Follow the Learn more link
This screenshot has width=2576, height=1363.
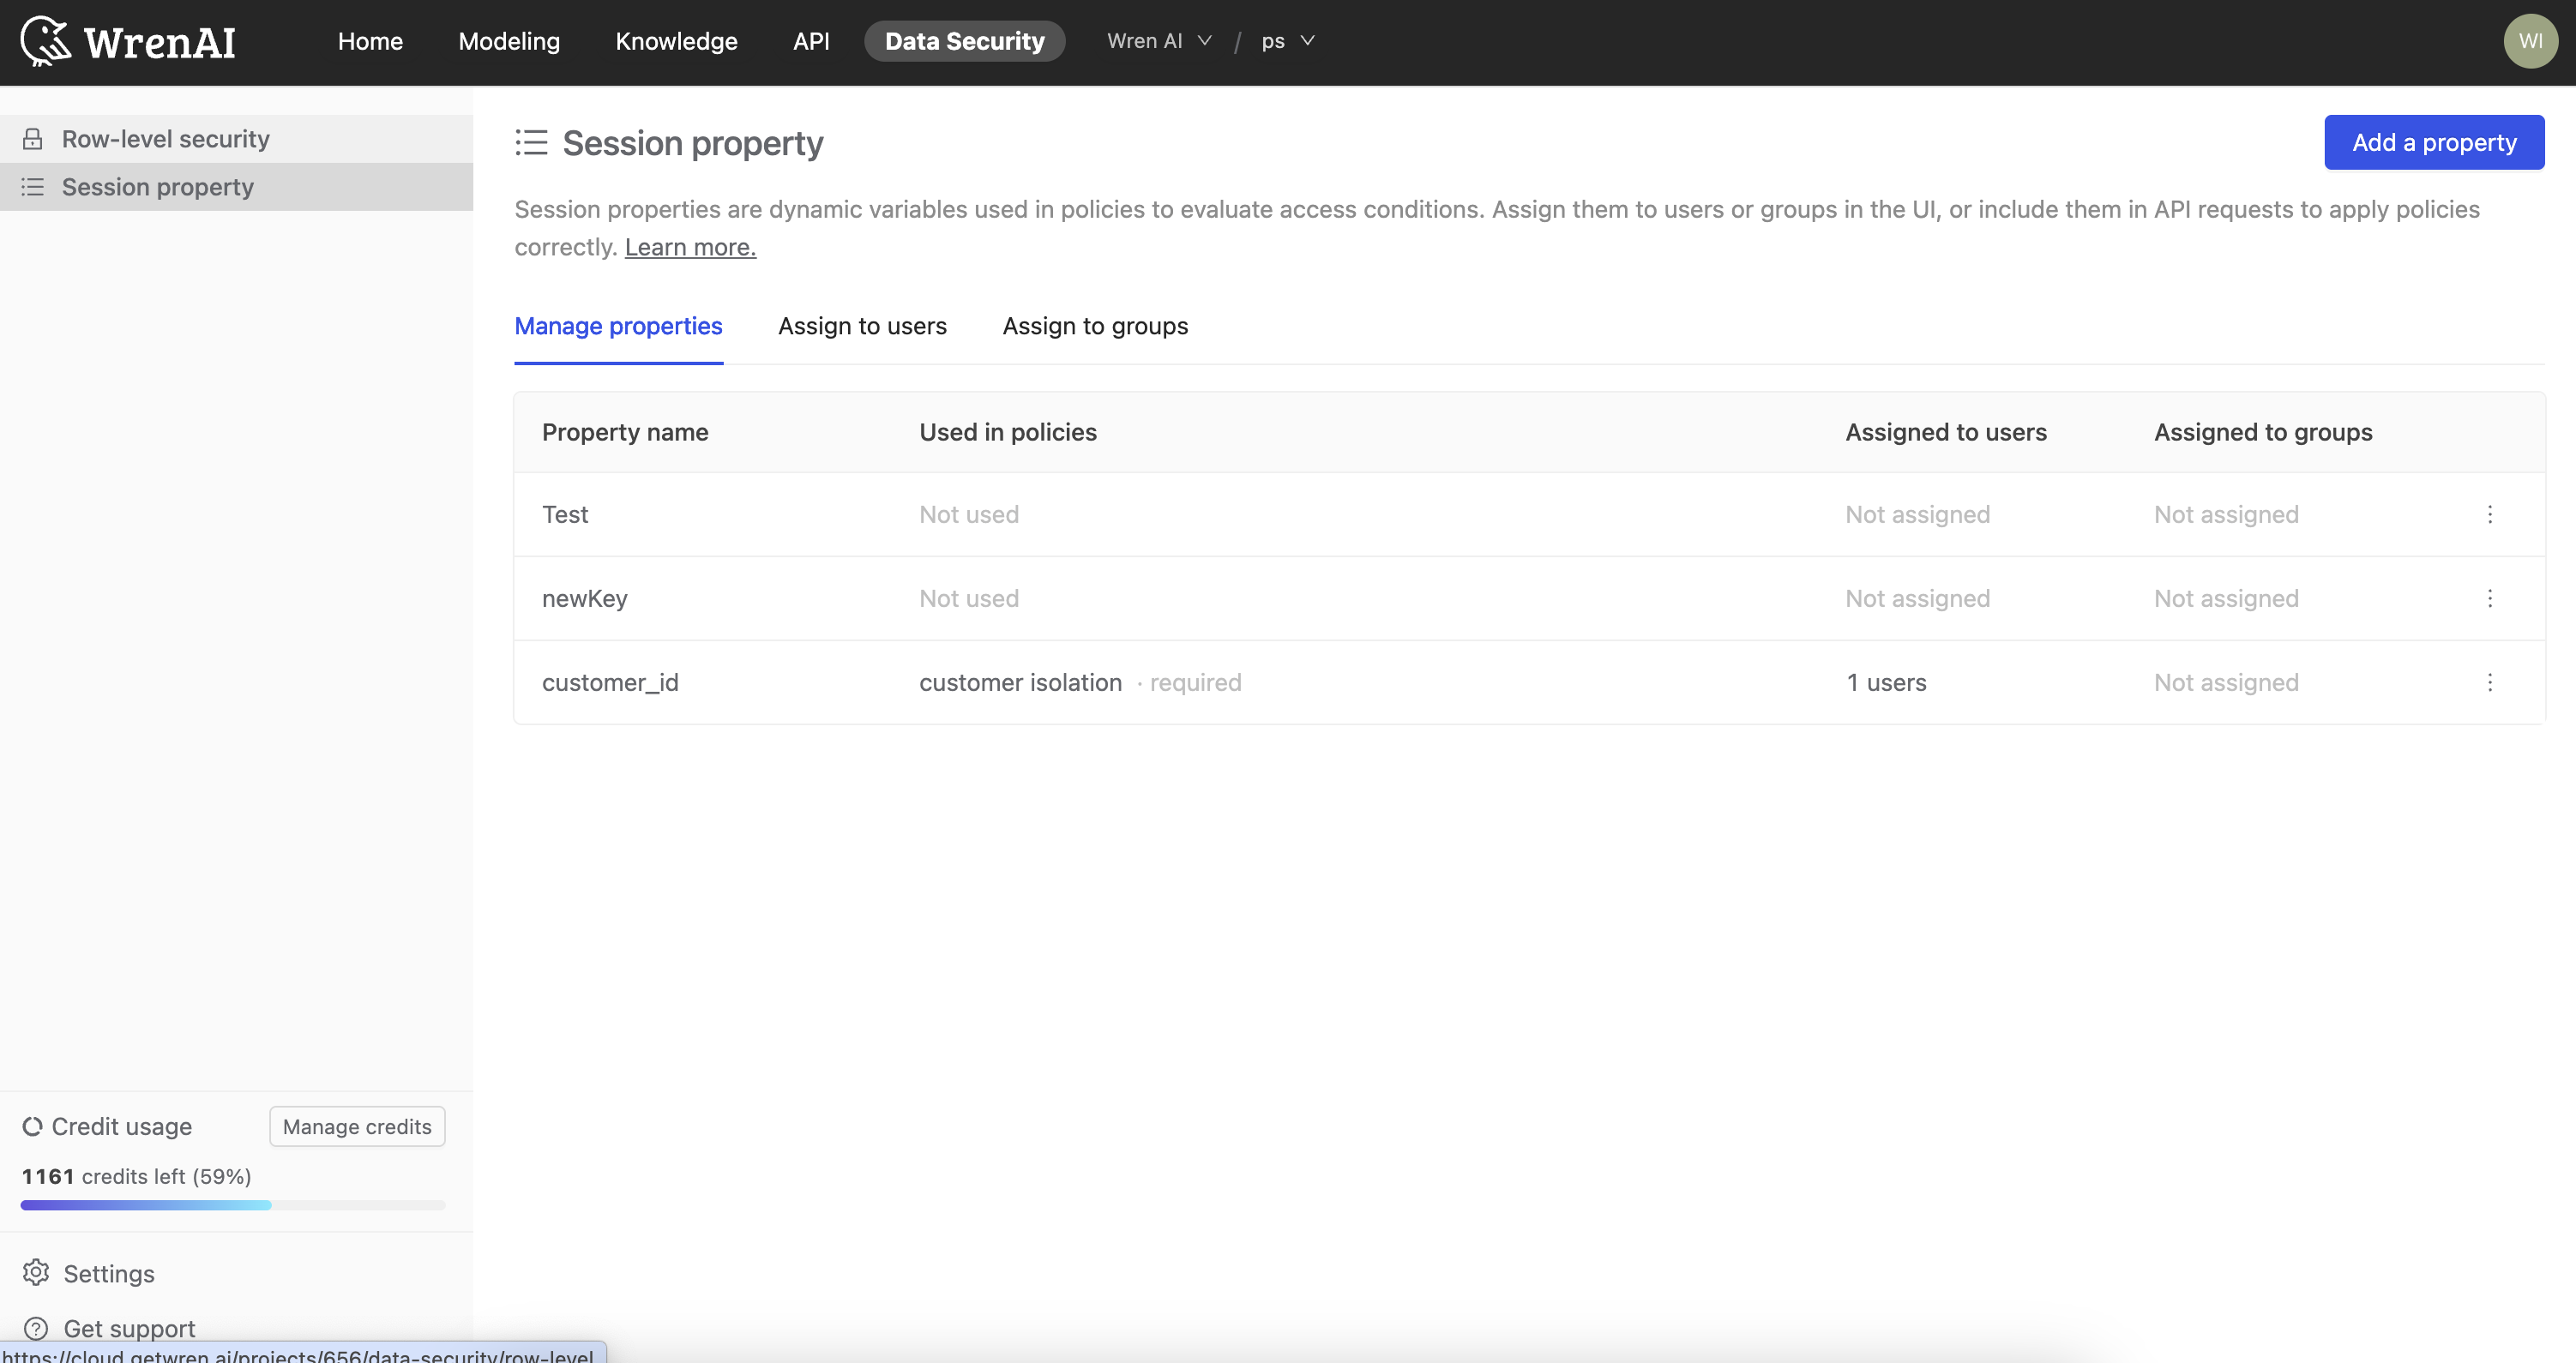click(x=690, y=247)
